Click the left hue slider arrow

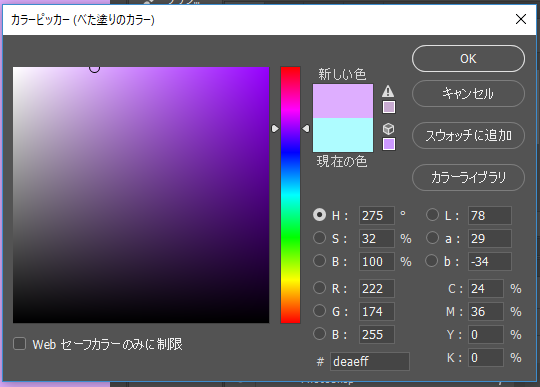click(x=275, y=128)
